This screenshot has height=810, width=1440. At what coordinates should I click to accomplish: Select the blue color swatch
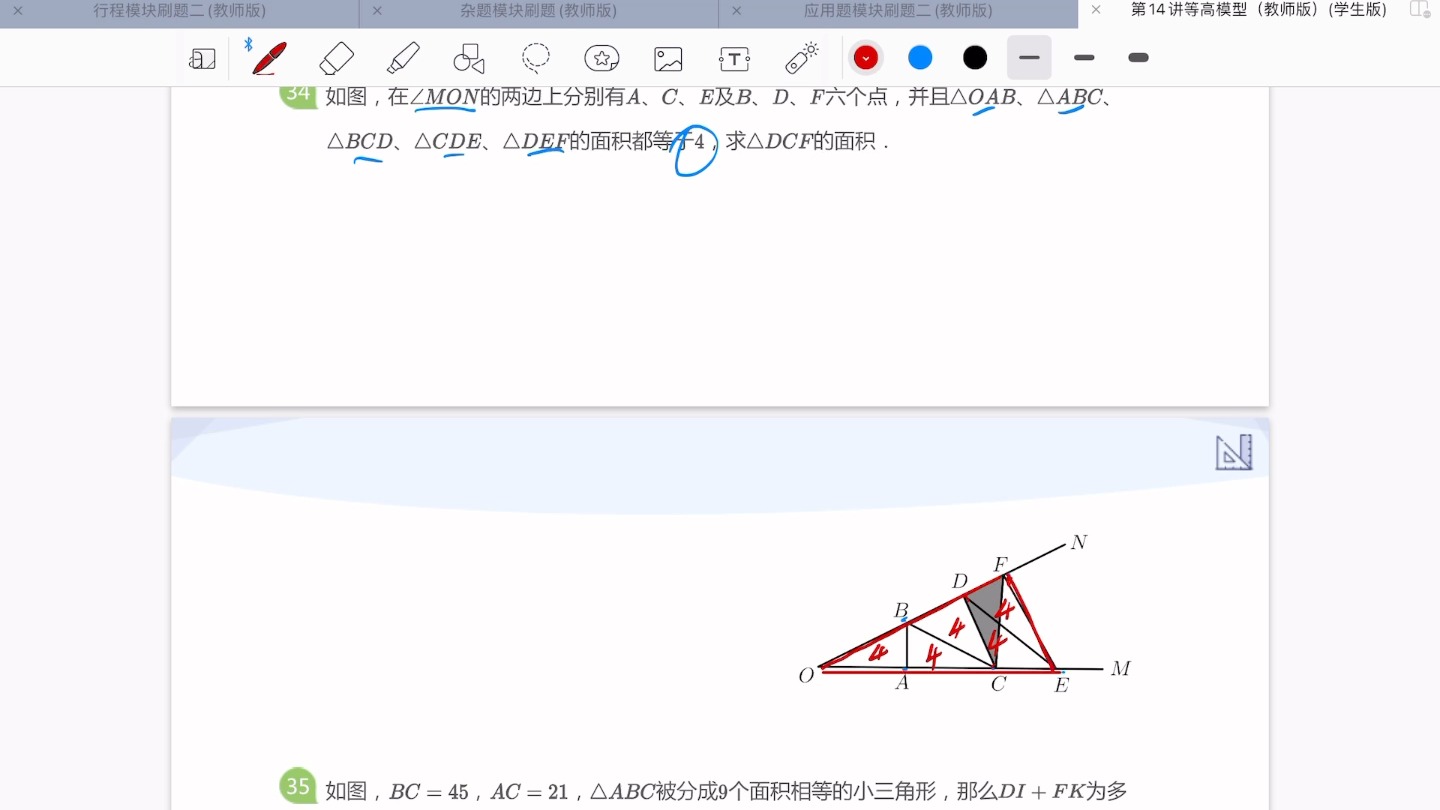(920, 58)
